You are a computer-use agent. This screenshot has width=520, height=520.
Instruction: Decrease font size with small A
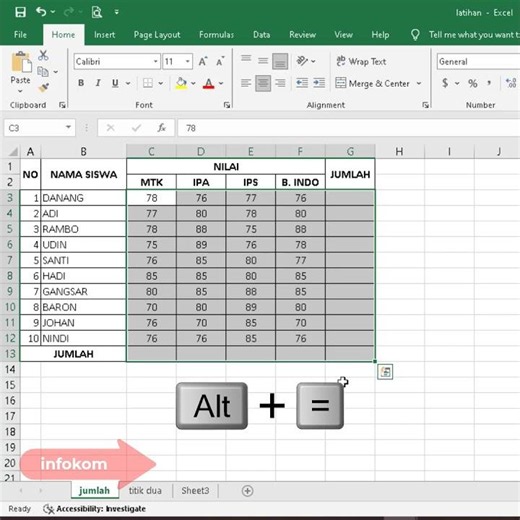click(x=220, y=62)
